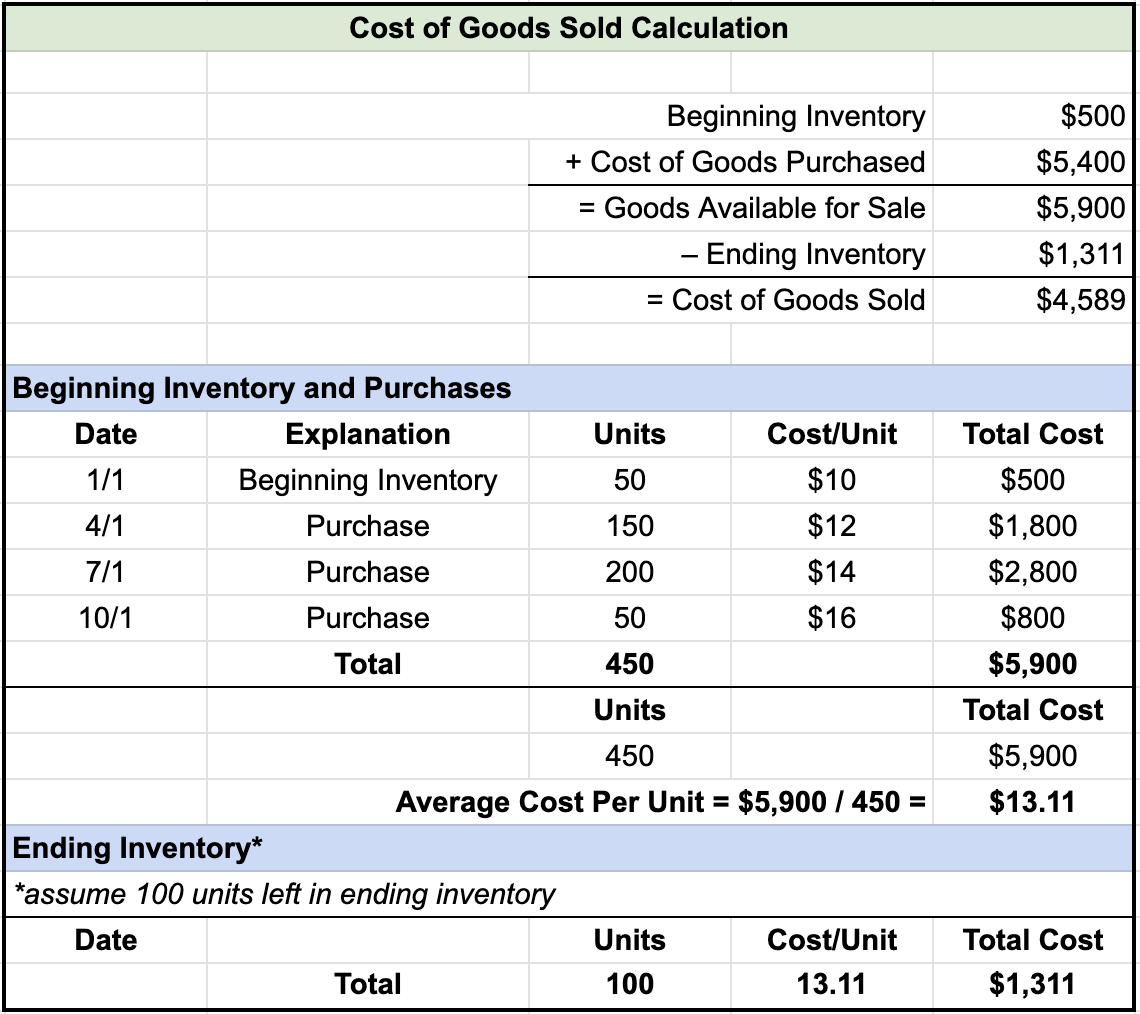This screenshot has height=1014, width=1140.
Task: Click the $5,900 grand total cell
Action: [x=1034, y=663]
